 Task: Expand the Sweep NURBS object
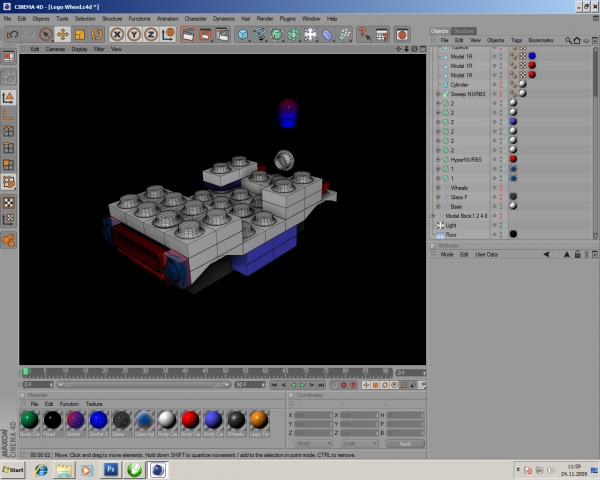point(438,94)
